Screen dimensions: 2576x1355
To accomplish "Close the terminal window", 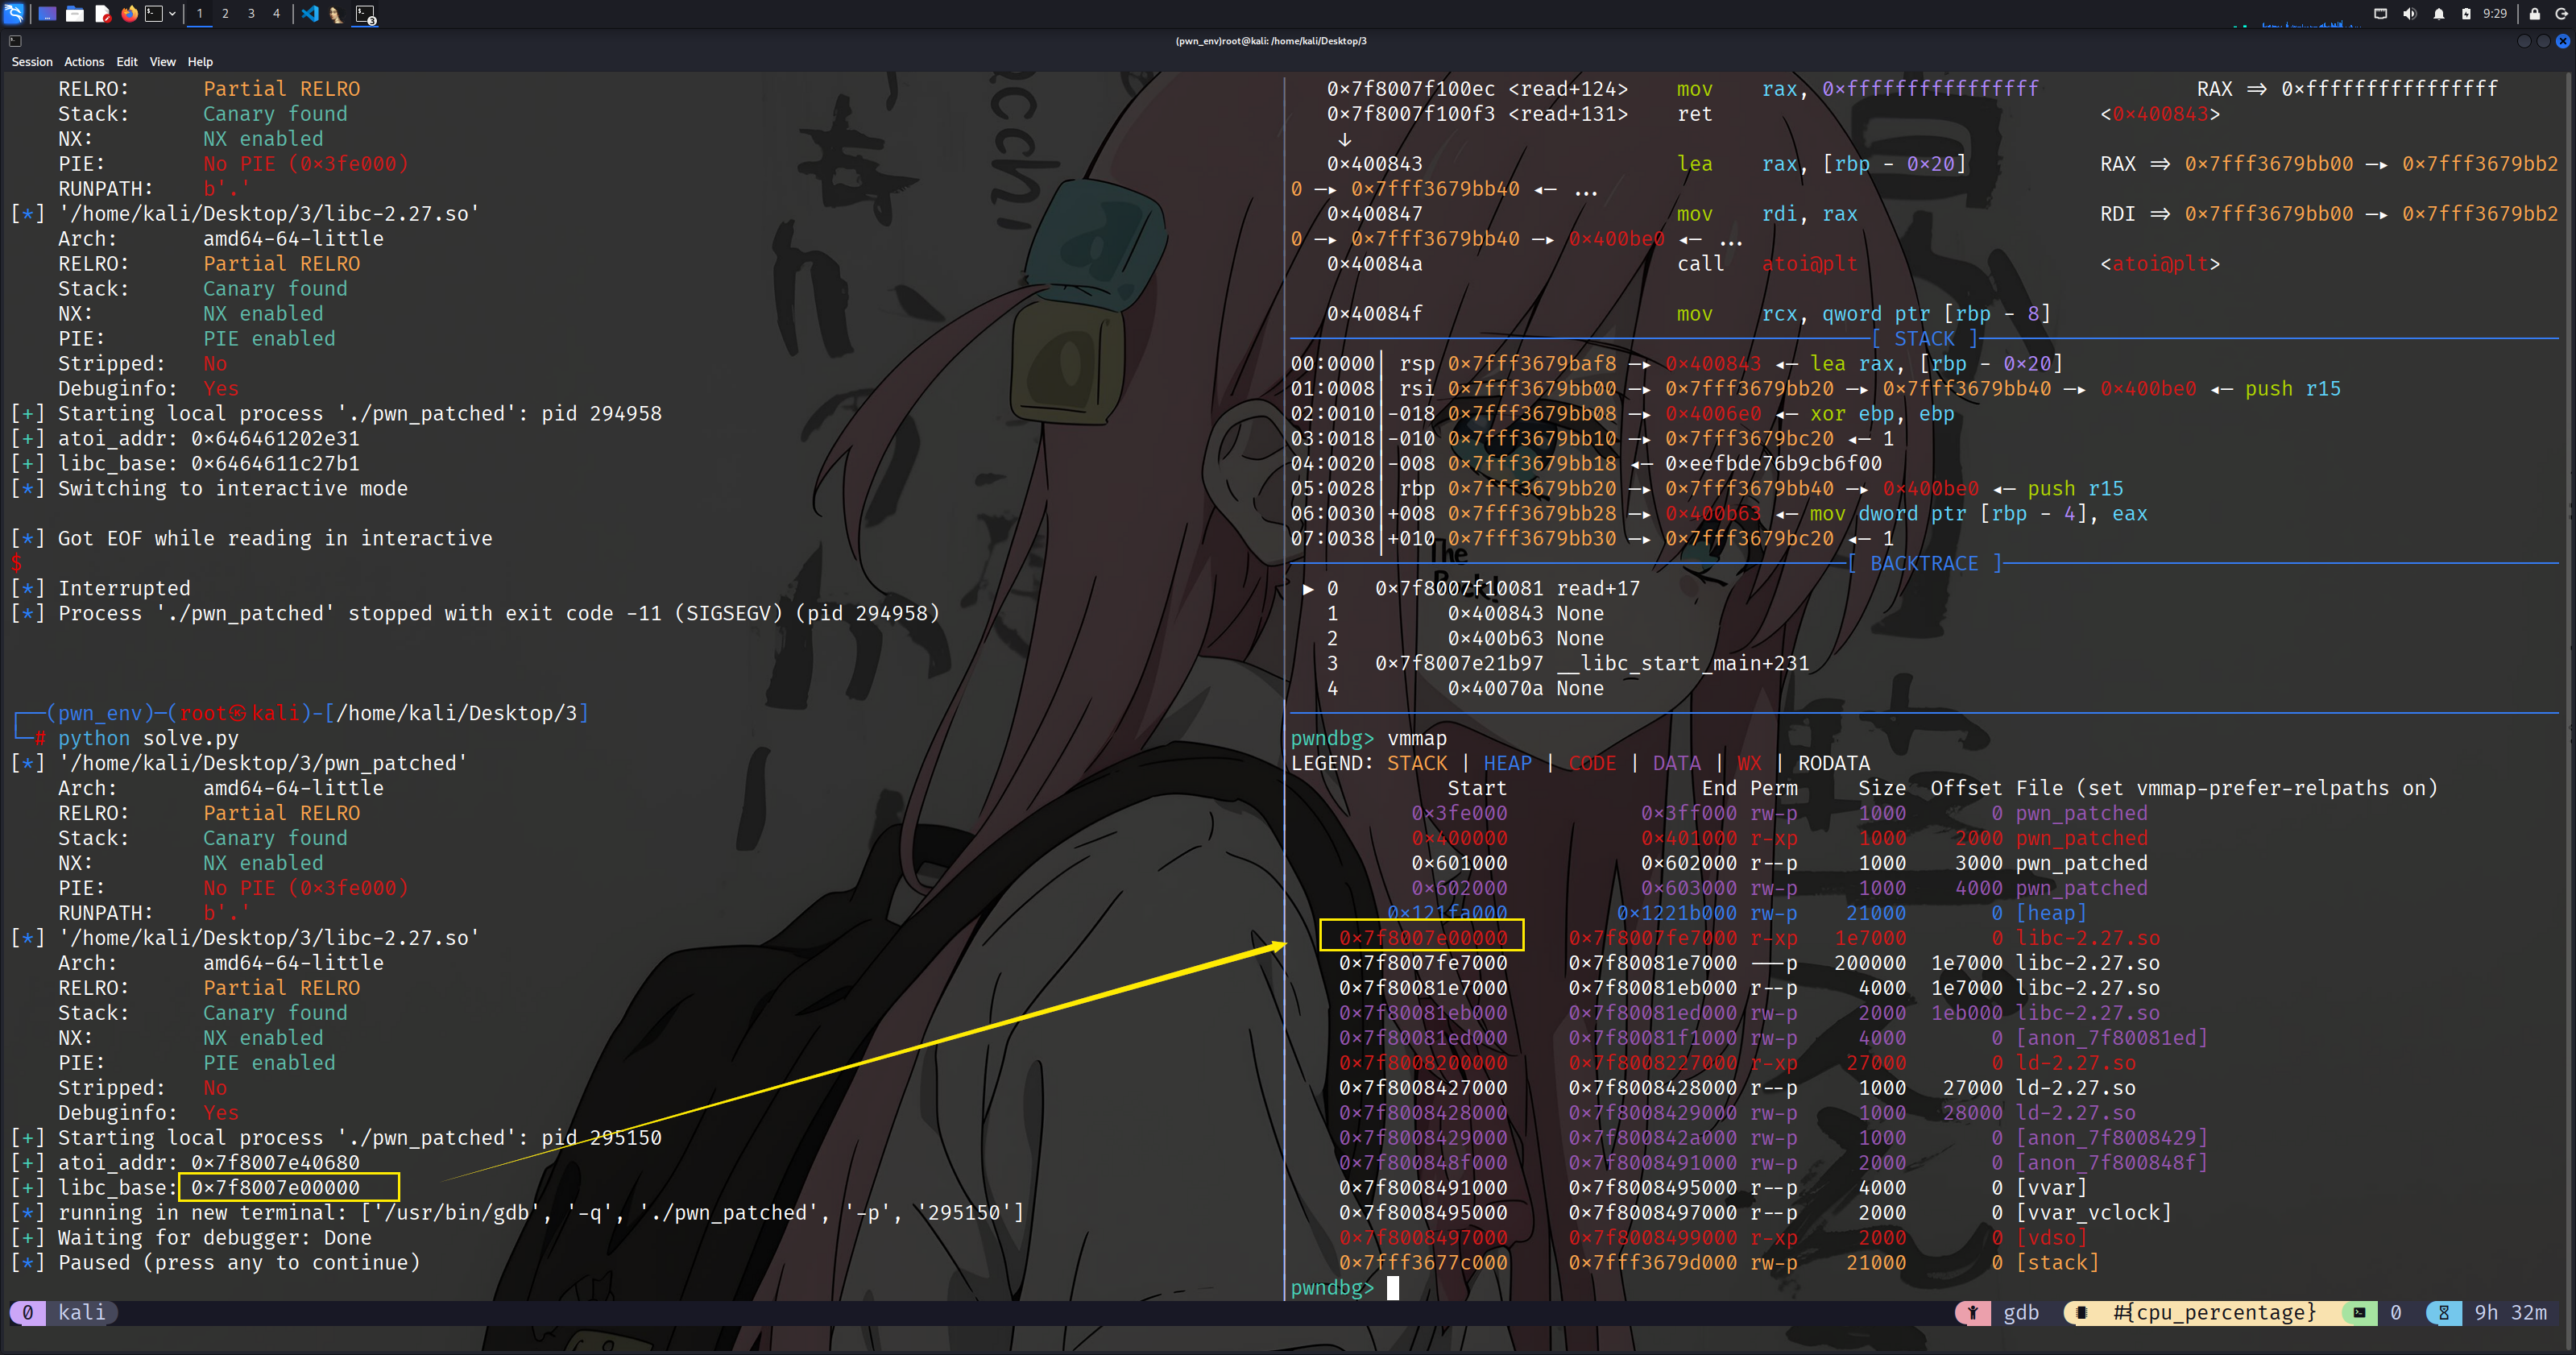I will pos(2563,41).
